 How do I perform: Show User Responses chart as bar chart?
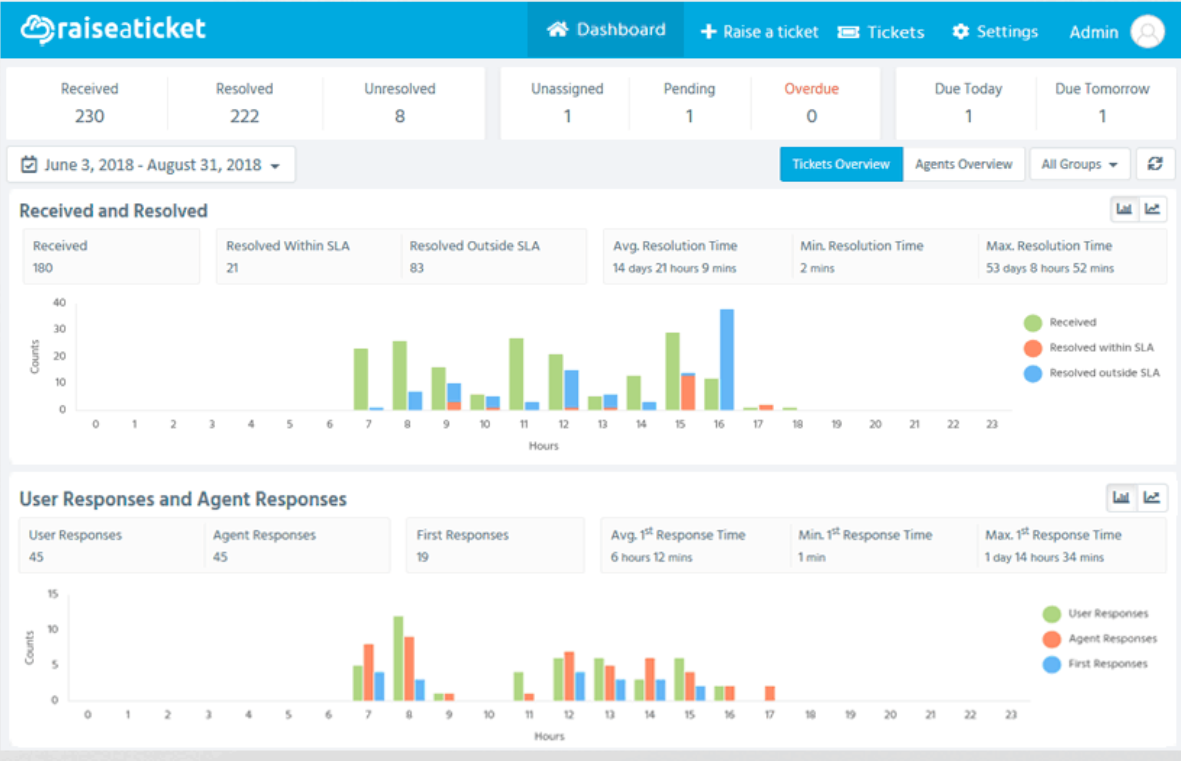[x=1121, y=497]
